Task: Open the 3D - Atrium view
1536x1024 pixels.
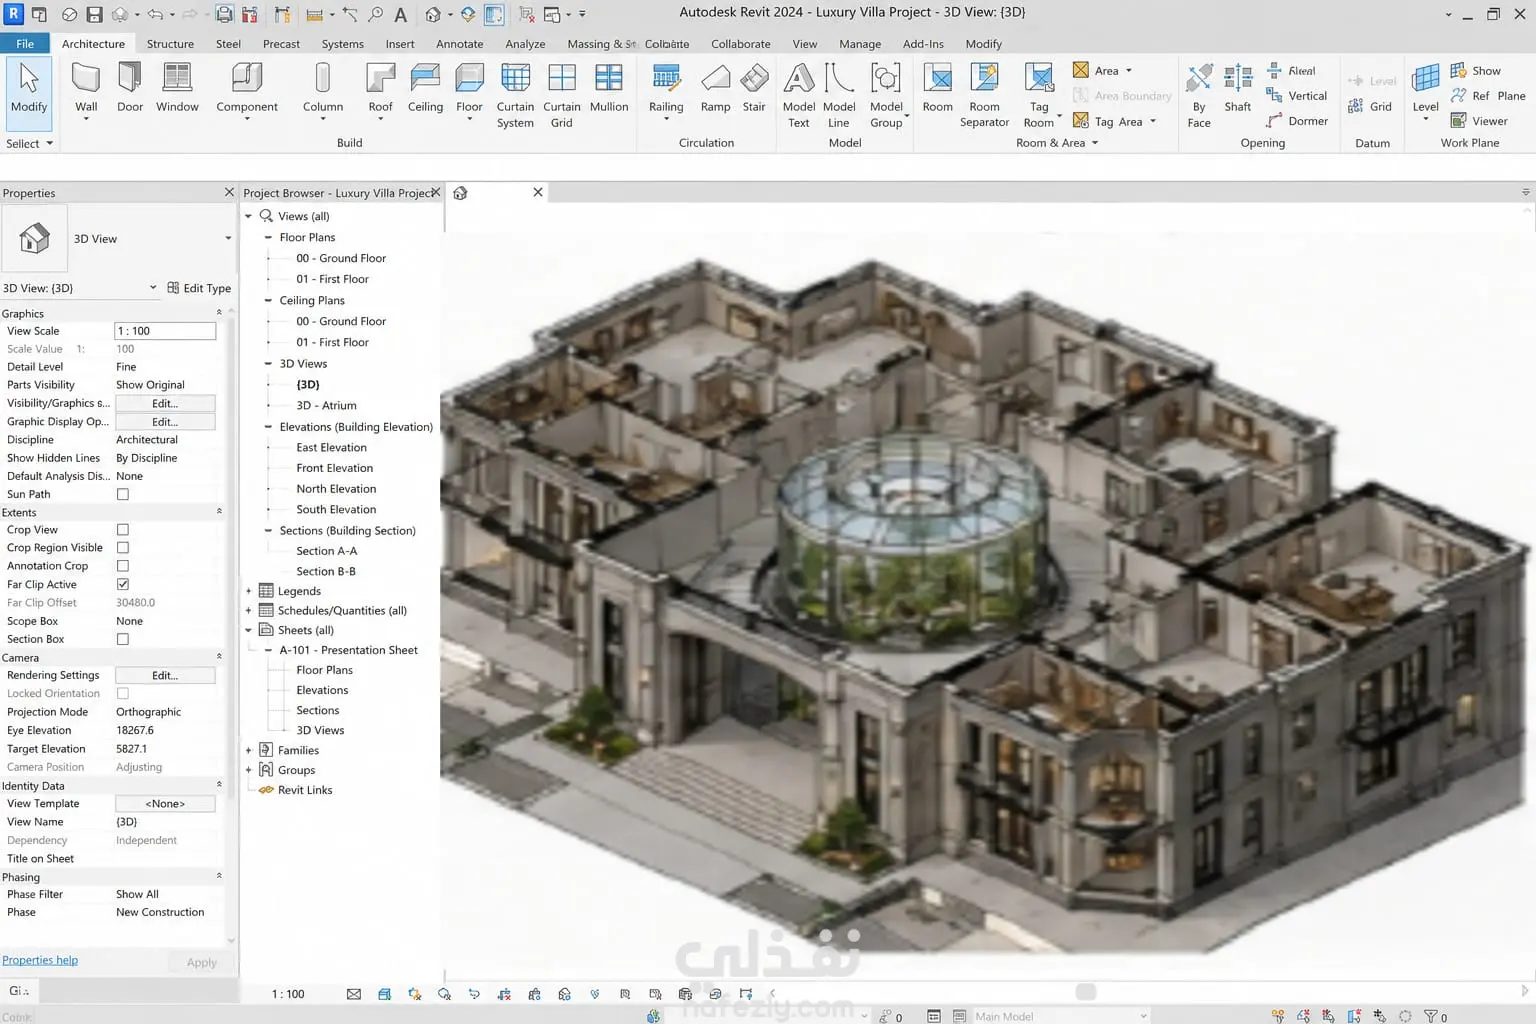Action: pyautogui.click(x=326, y=405)
